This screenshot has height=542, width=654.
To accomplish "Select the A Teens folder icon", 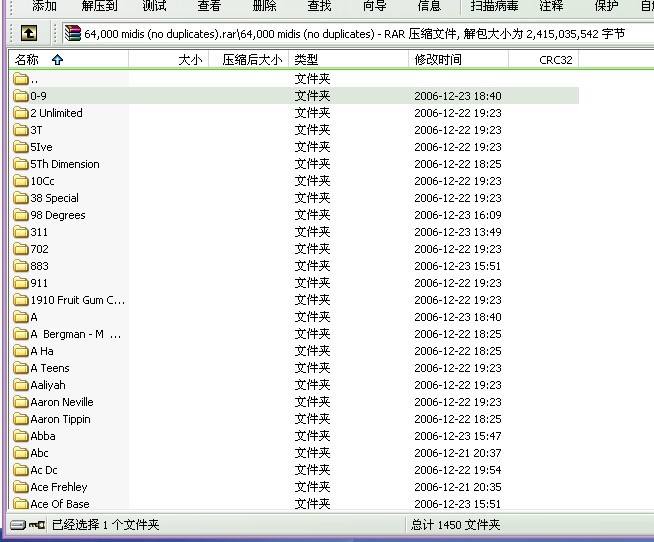I will tap(20, 368).
